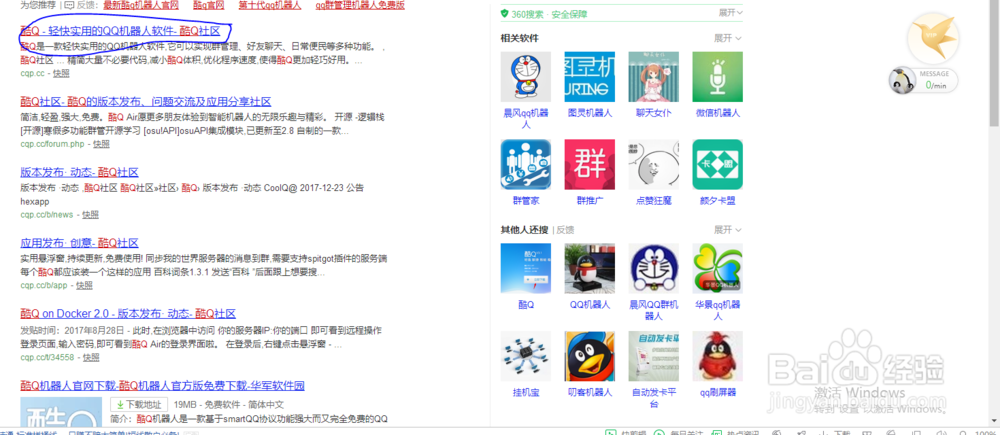The height and width of the screenshot is (435, 1000).
Task: Click suggested search qq群管理机器人免费版
Action: pyautogui.click(x=360, y=5)
